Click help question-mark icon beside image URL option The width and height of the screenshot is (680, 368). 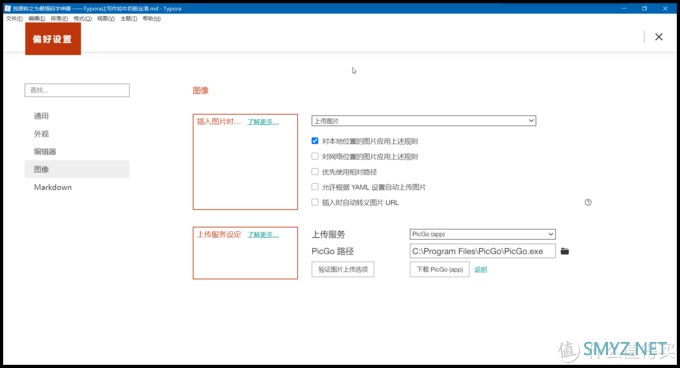click(x=588, y=202)
